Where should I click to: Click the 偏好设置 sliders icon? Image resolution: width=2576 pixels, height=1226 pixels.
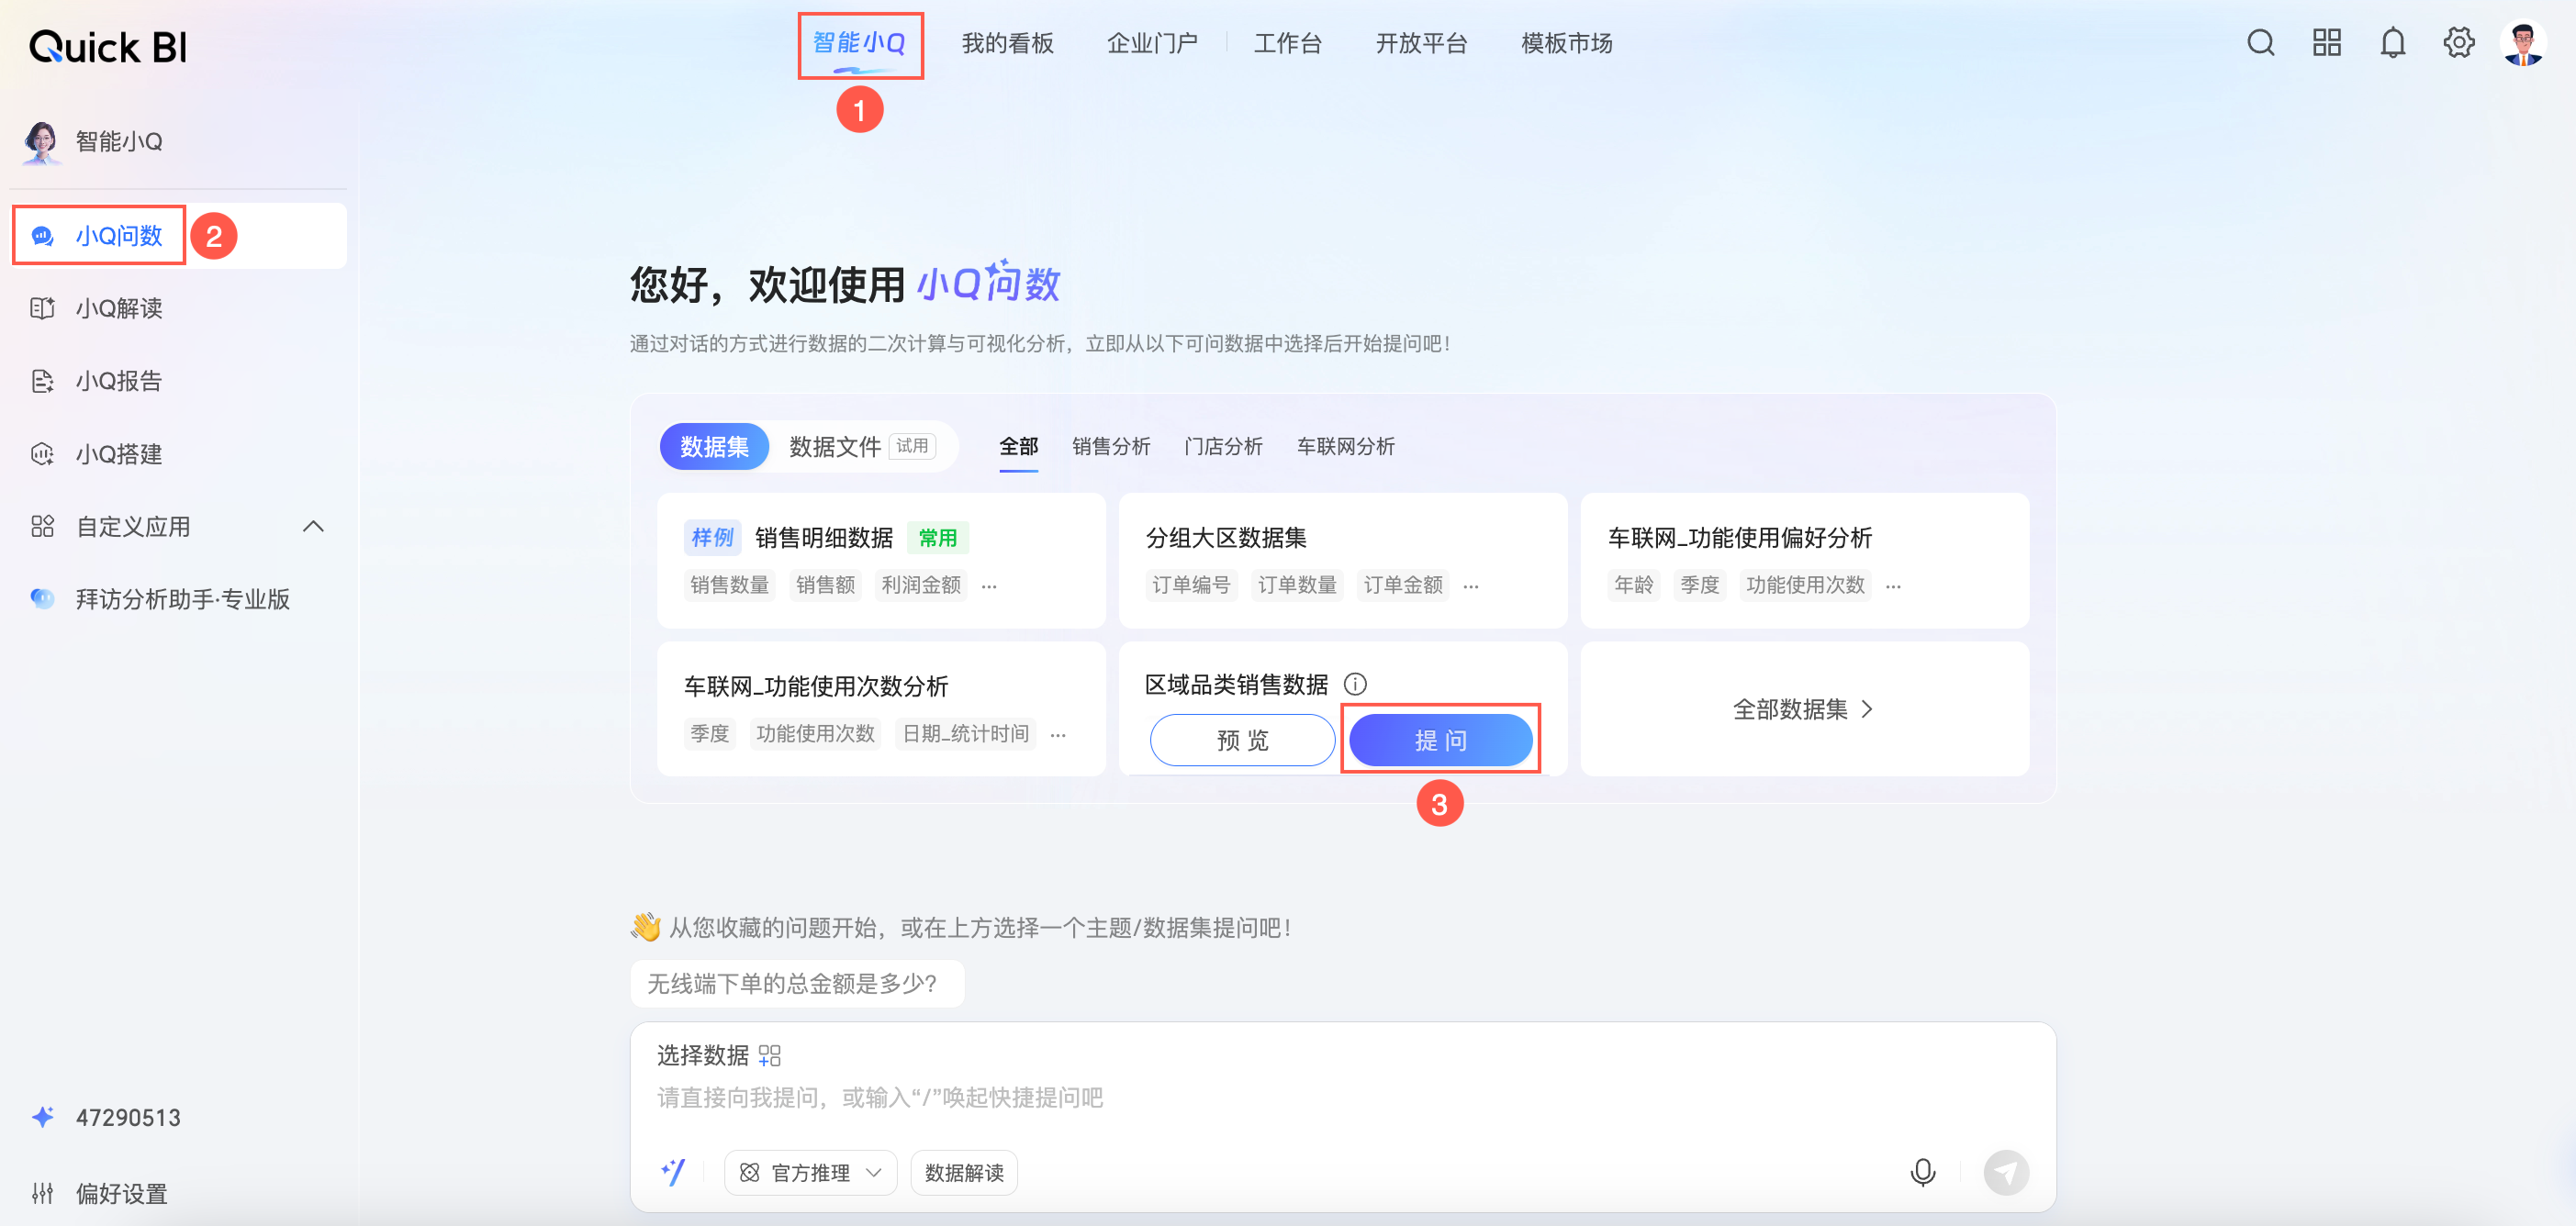42,1193
